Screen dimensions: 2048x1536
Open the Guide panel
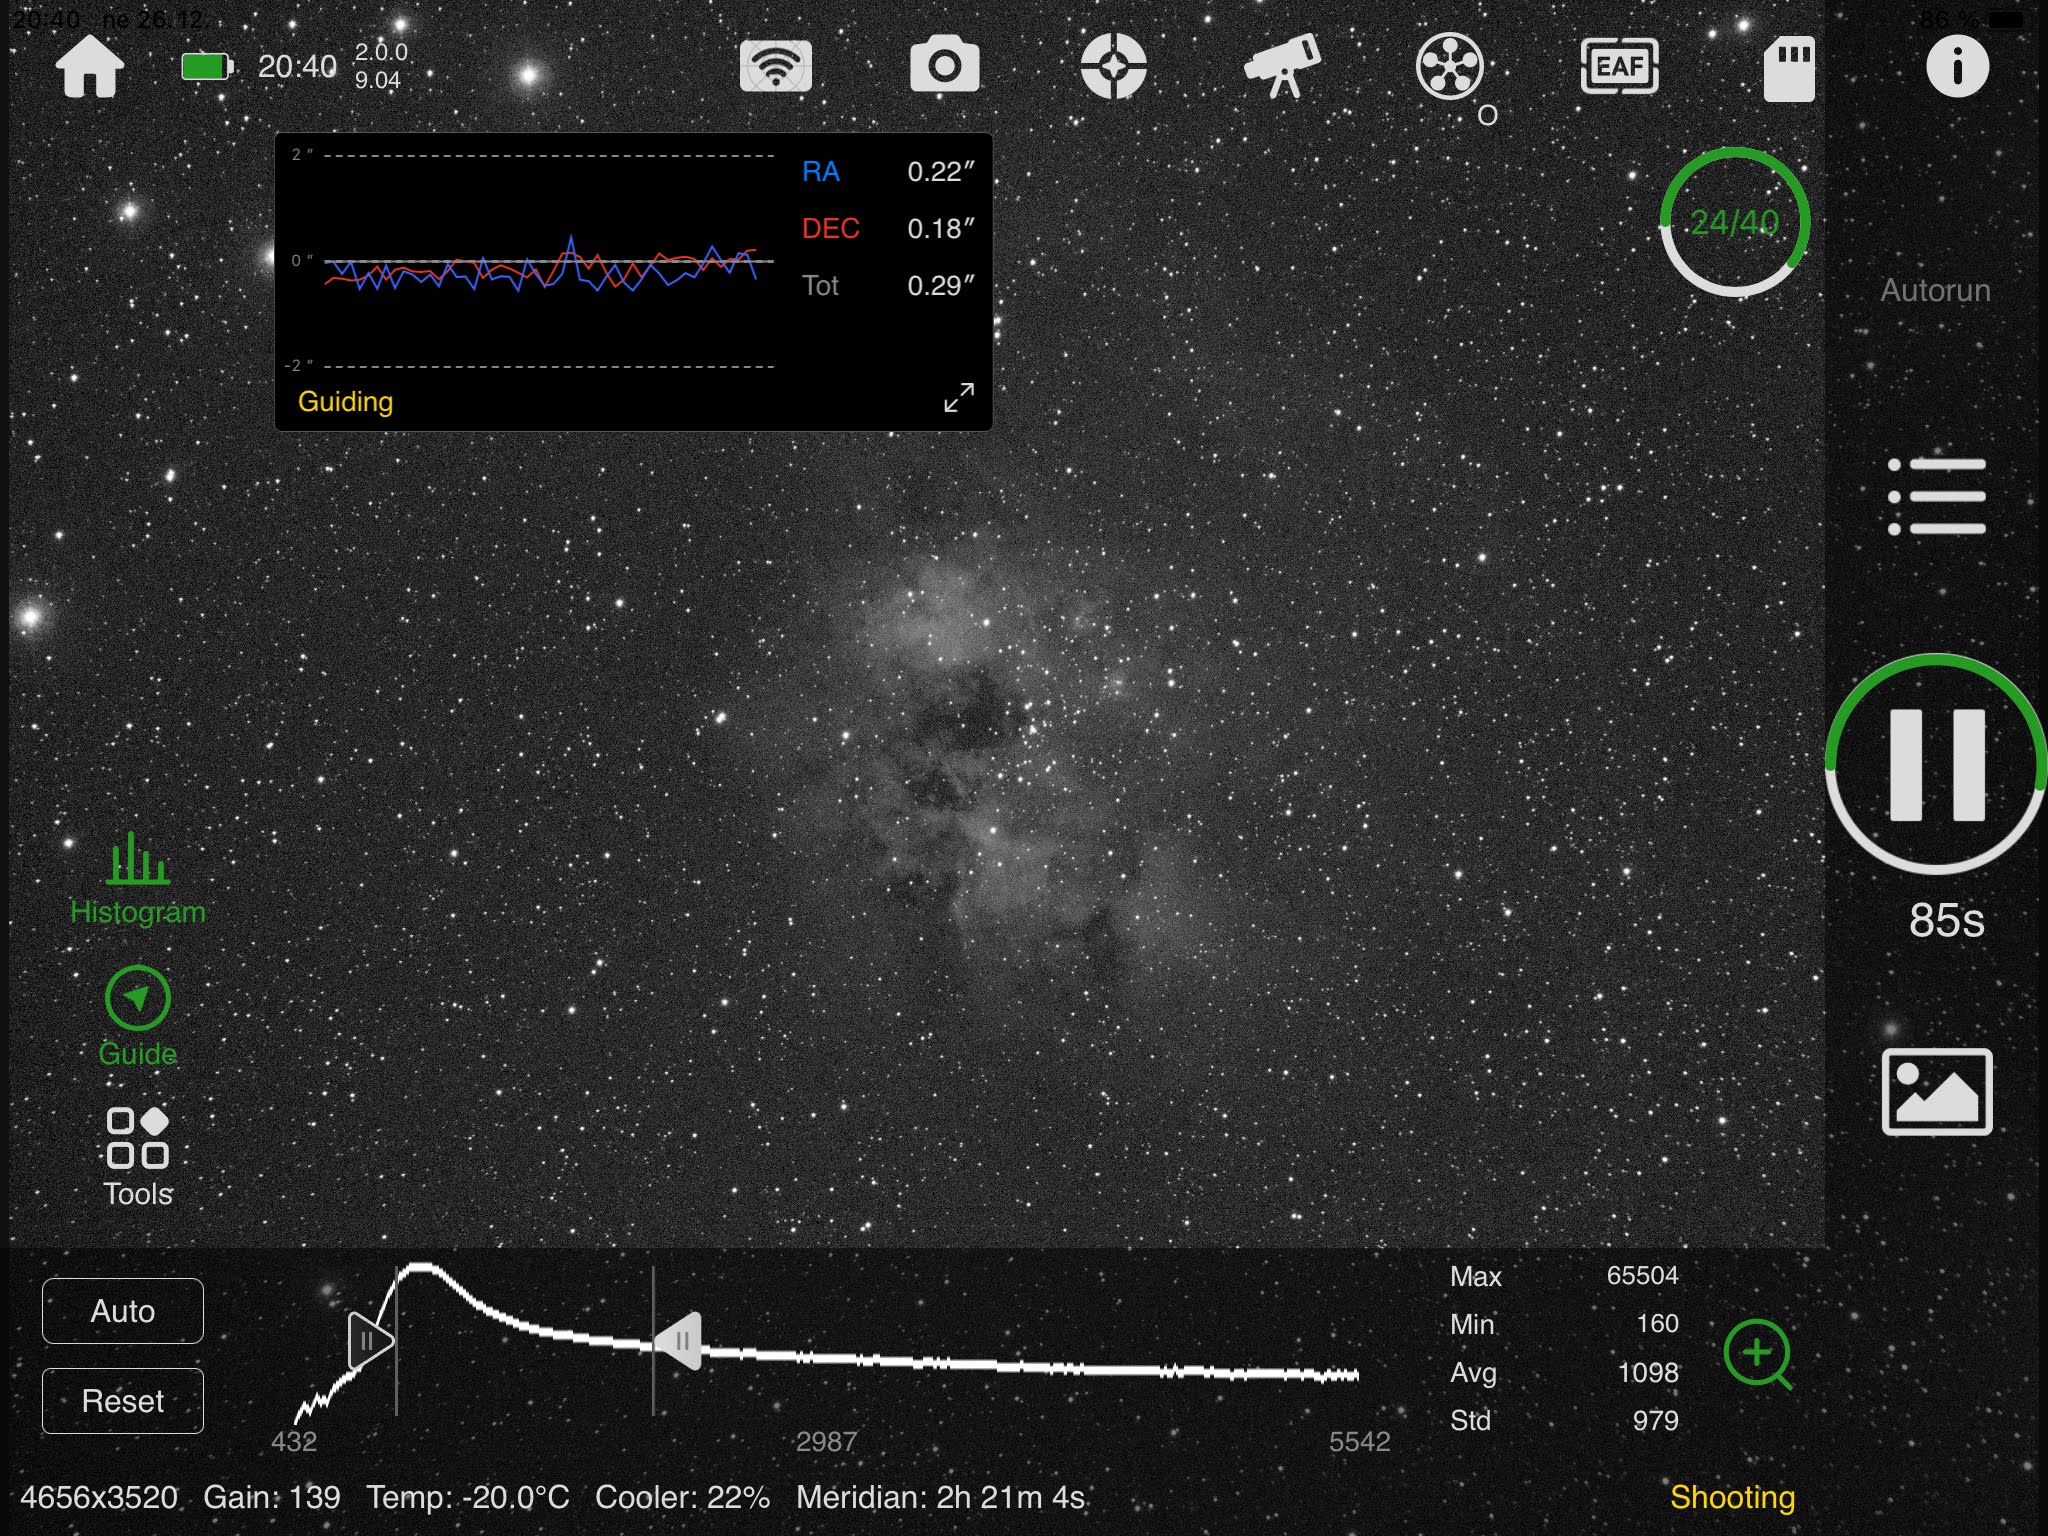137,1013
